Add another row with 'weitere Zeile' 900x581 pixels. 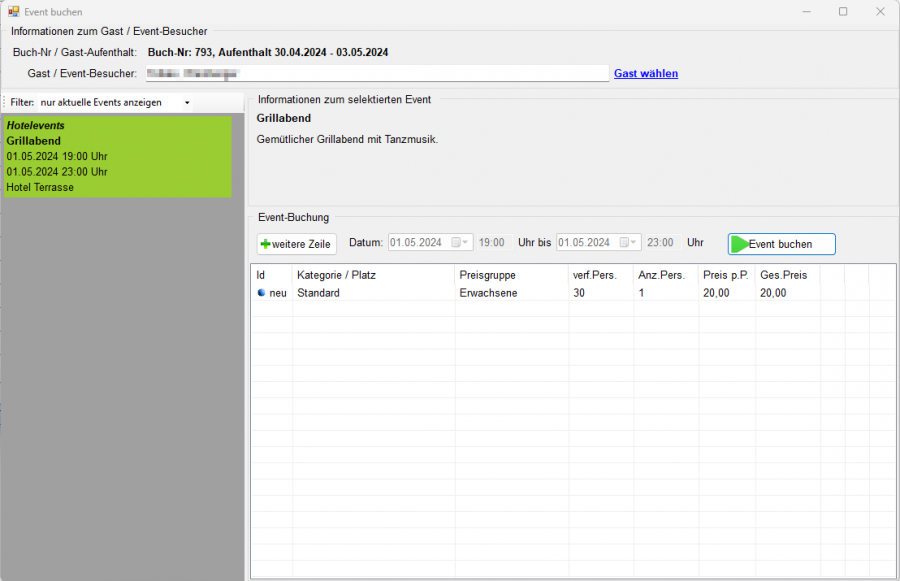297,244
